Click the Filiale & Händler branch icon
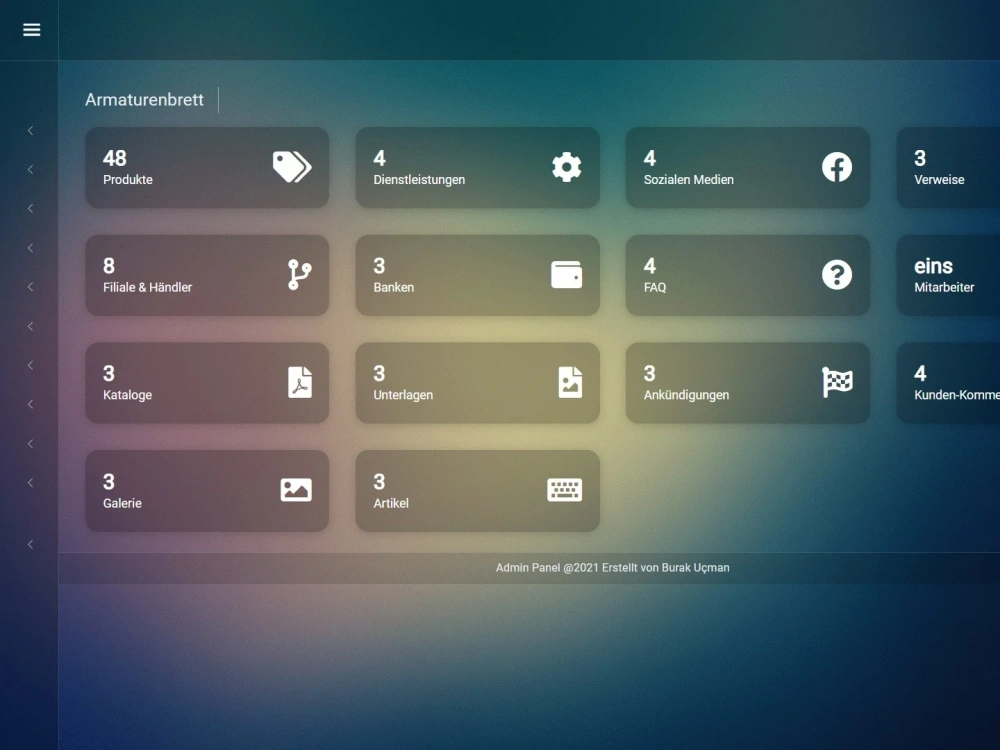 pos(299,275)
